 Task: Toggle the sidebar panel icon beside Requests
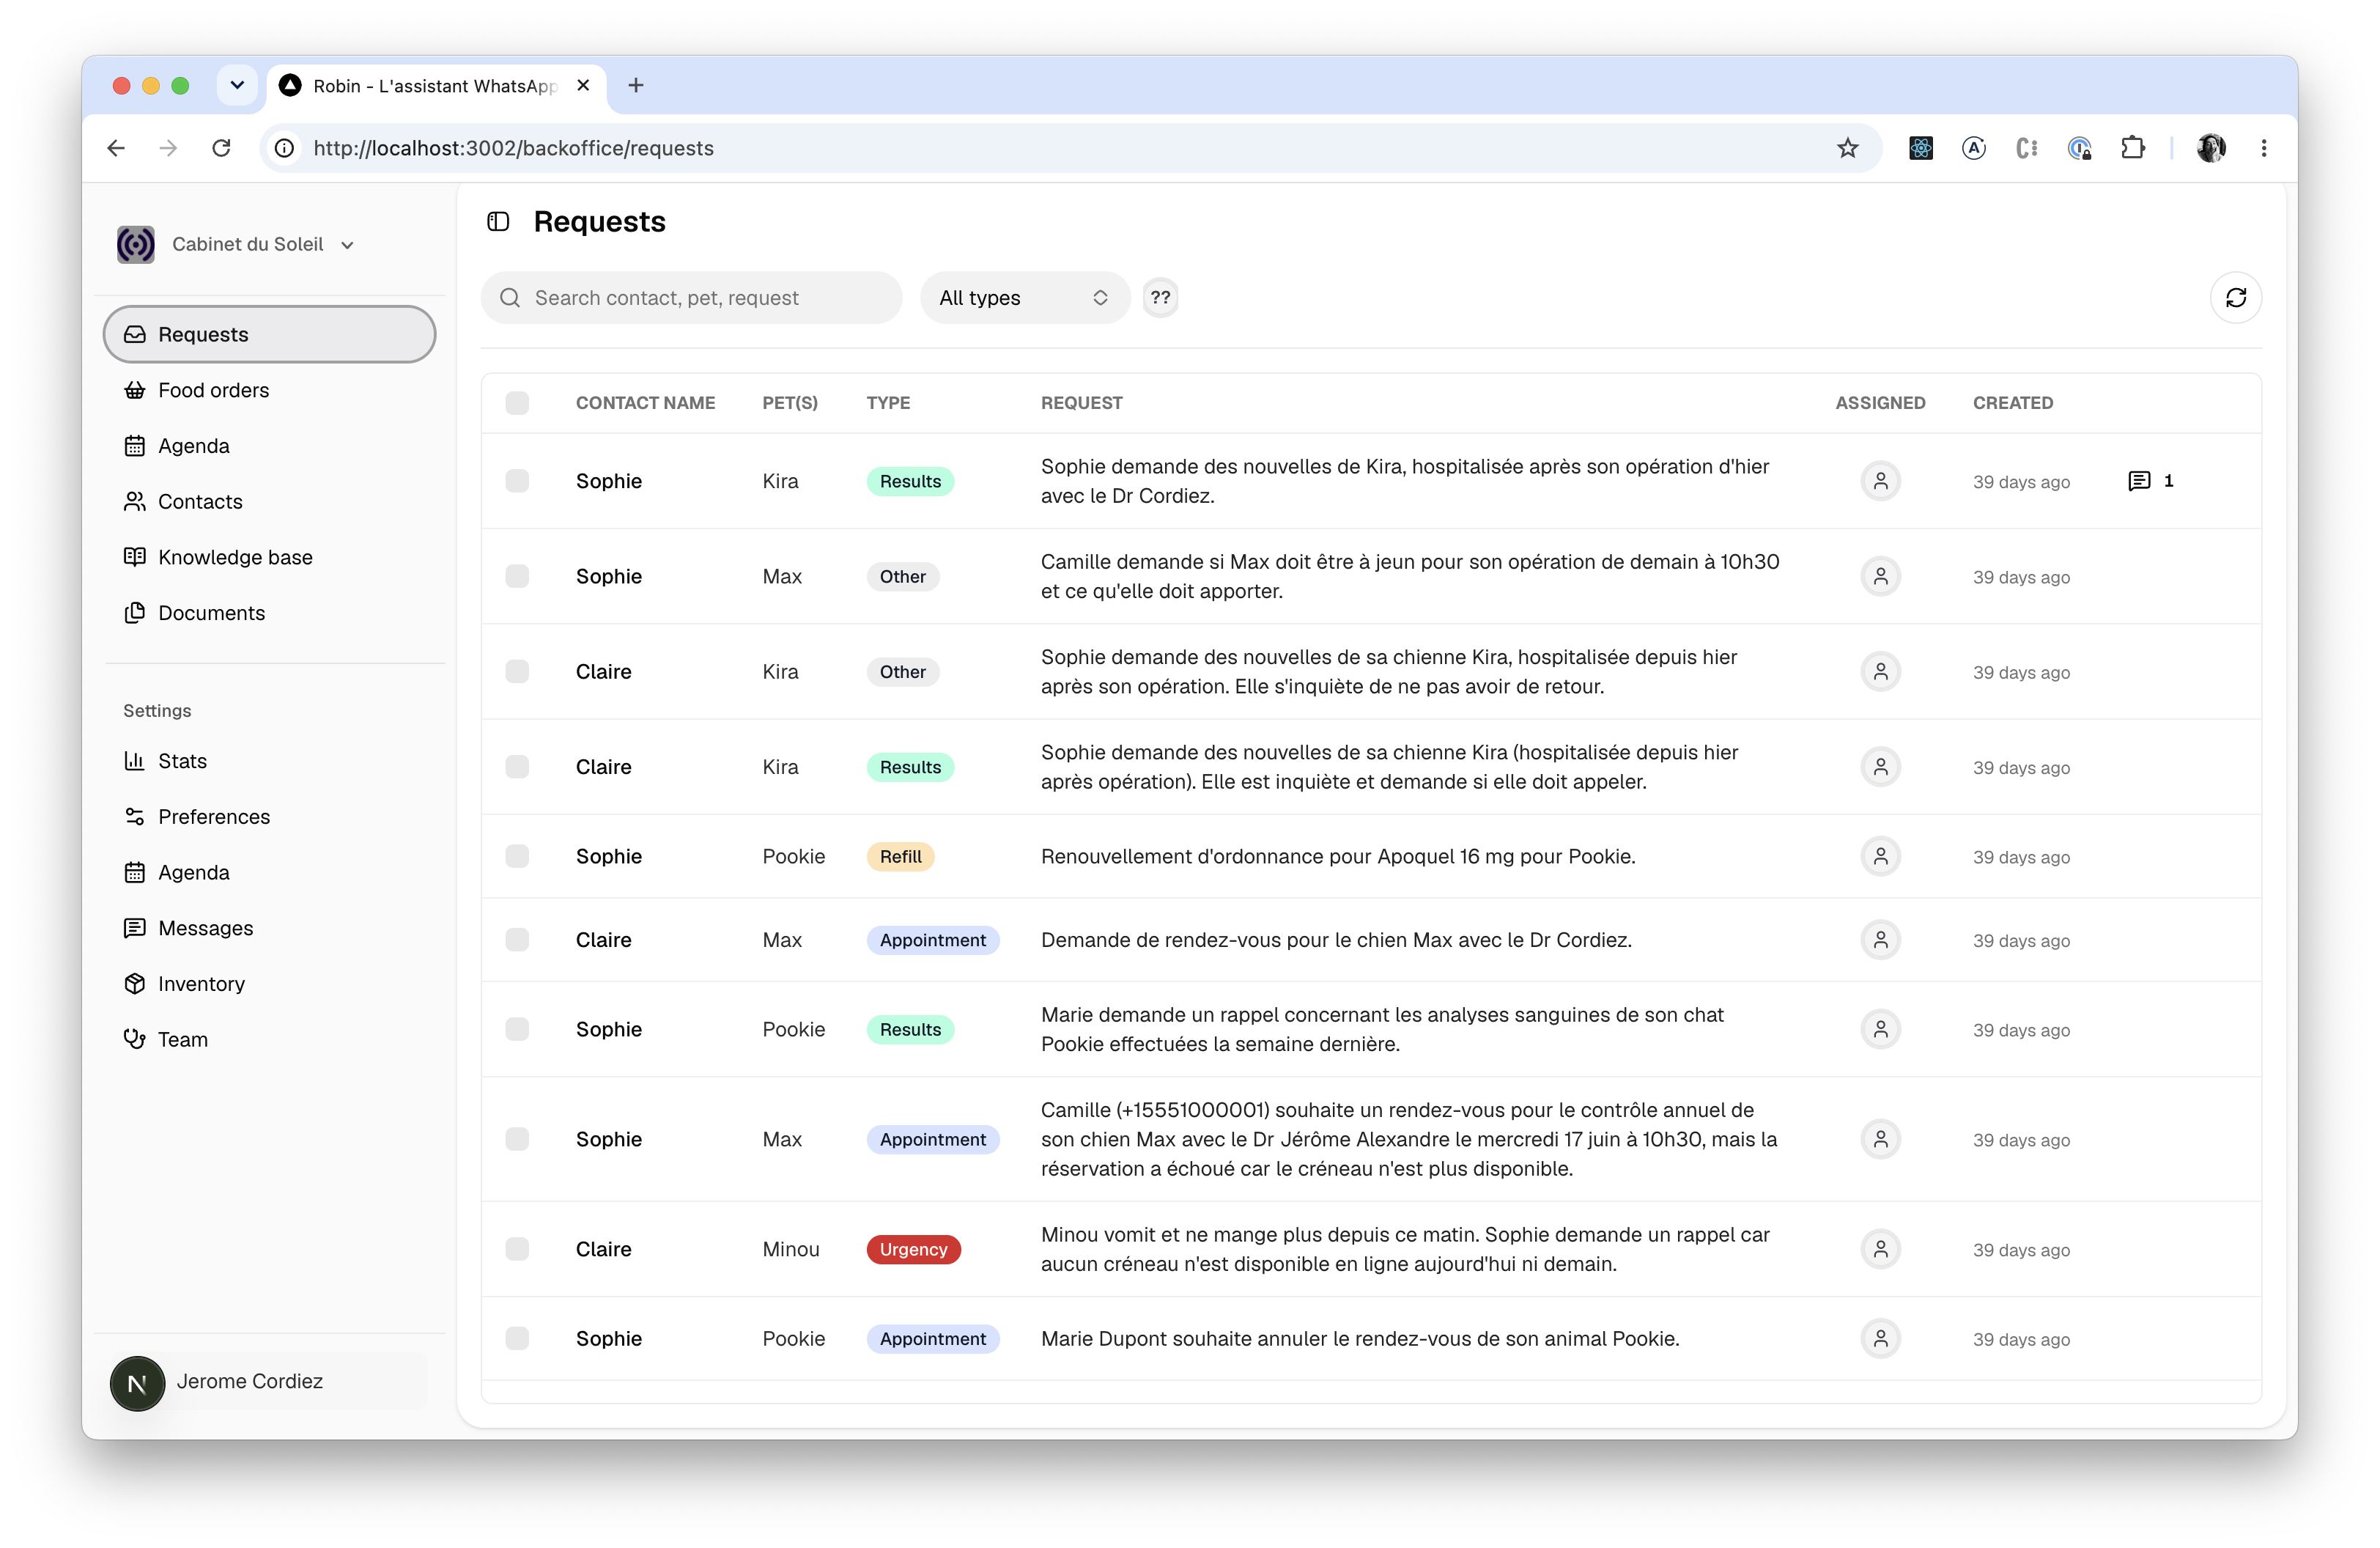click(x=498, y=221)
